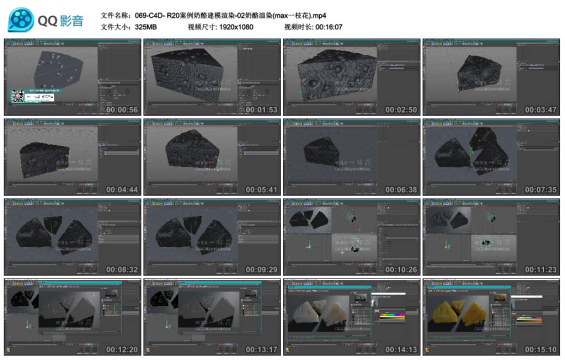Click the QR code in the first thumbnail
565x360 pixels.
[17, 96]
